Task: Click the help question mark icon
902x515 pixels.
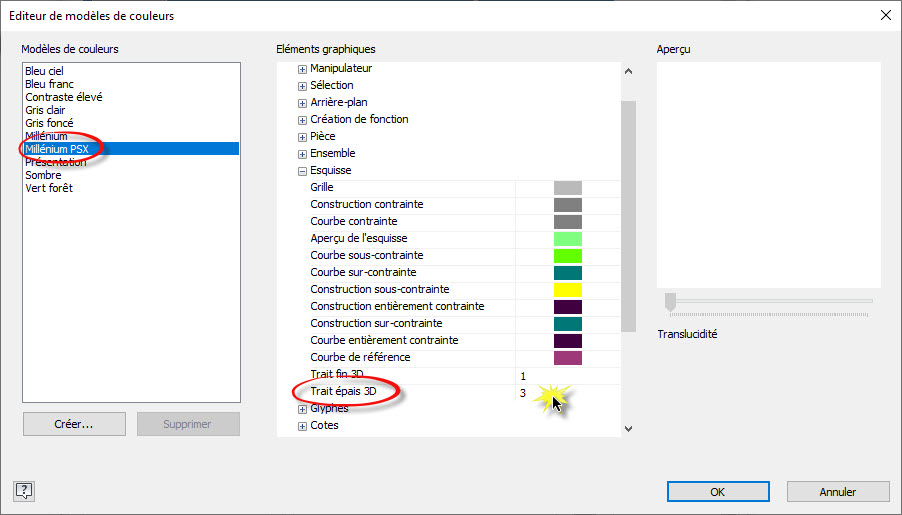Action: (x=25, y=490)
